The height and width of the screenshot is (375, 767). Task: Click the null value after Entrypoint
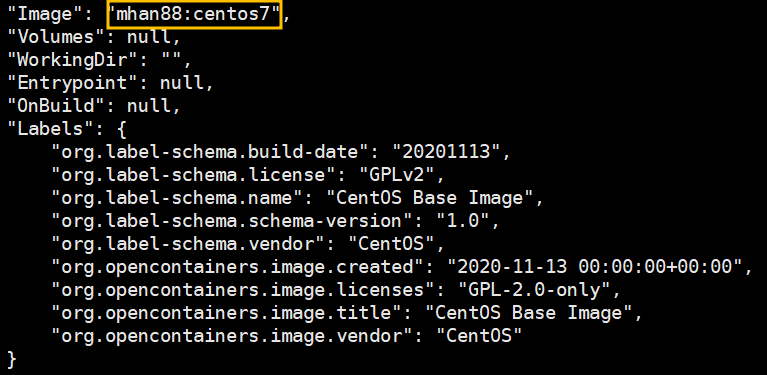(x=181, y=83)
